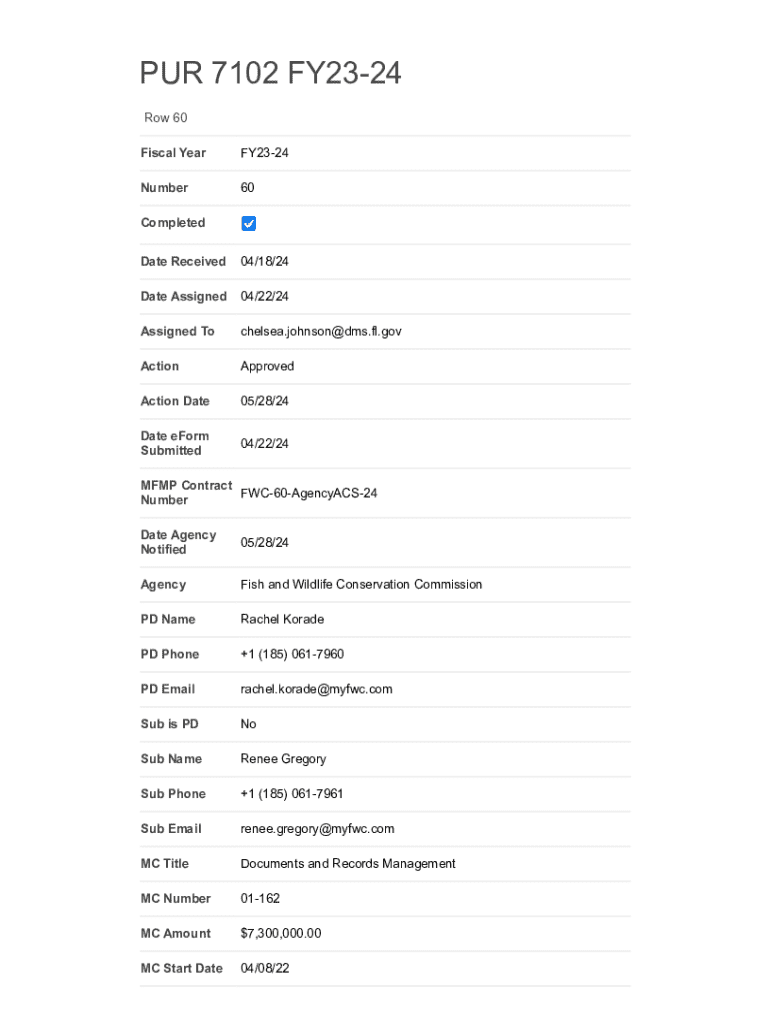Viewport: 770px width, 1024px height.
Task: Click the Sub Name Renee Gregory
Action: click(283, 759)
